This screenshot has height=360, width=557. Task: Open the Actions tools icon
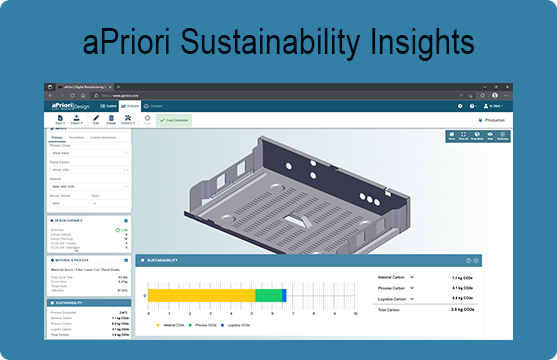(128, 119)
